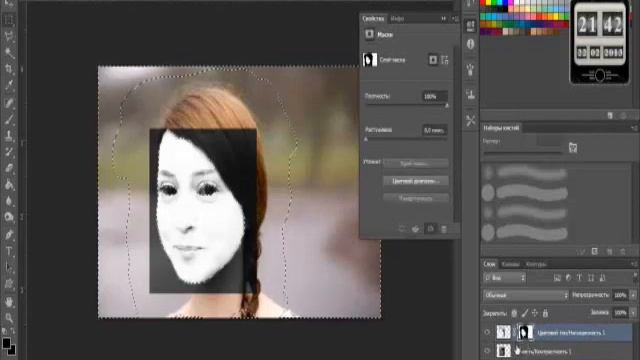
Task: Select the History Brush tool
Action: (9, 152)
